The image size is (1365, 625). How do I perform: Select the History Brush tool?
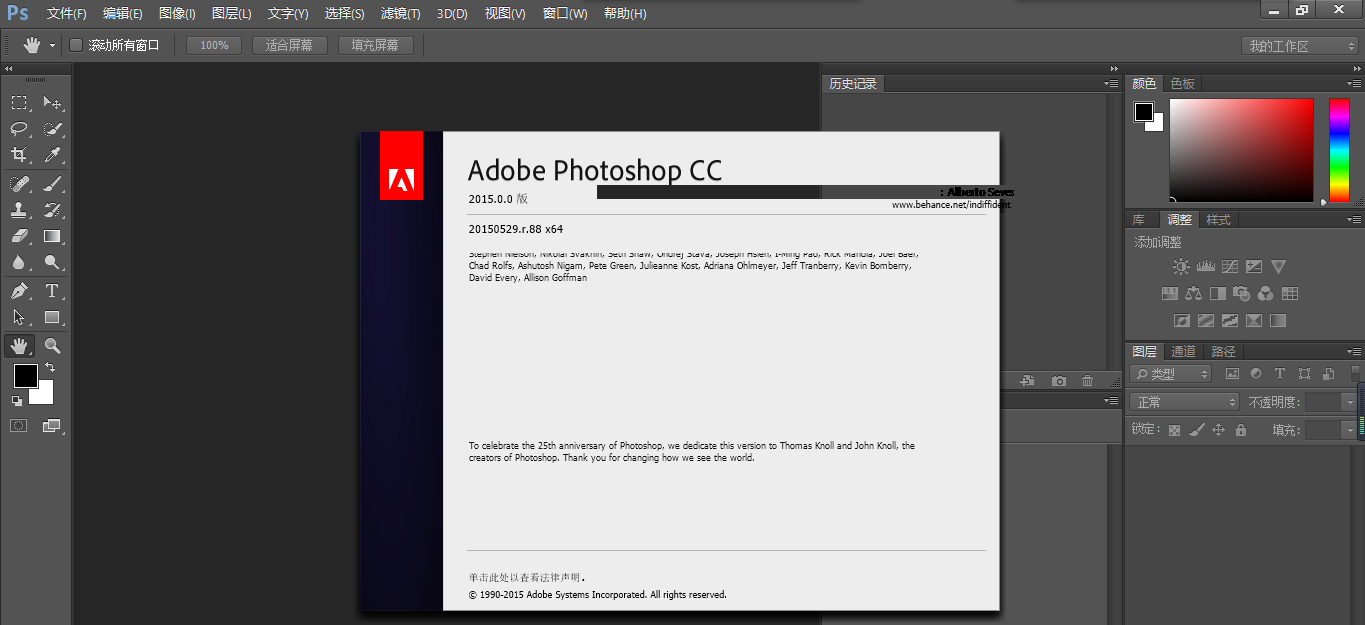(x=52, y=210)
